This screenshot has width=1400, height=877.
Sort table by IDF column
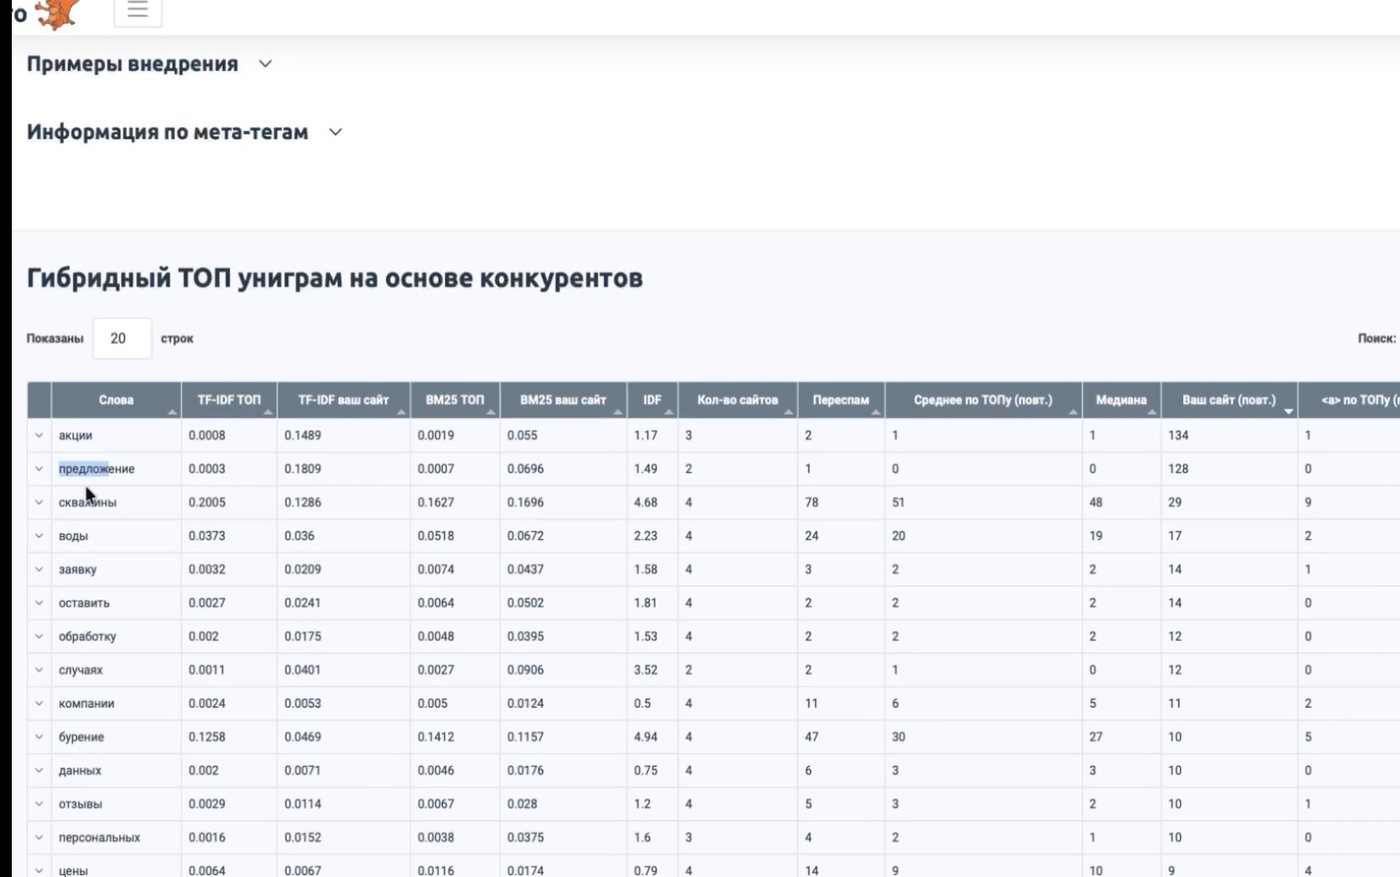pos(652,400)
